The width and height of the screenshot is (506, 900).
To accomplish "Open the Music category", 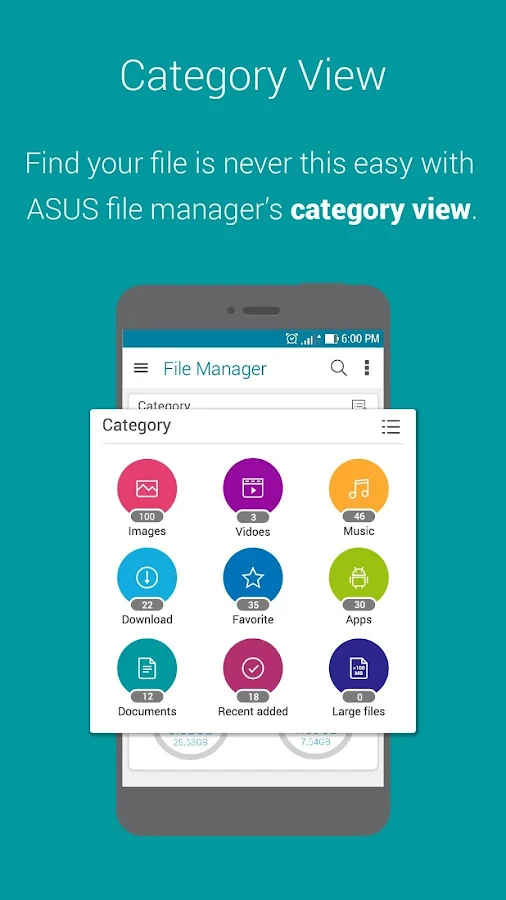I will 359,489.
